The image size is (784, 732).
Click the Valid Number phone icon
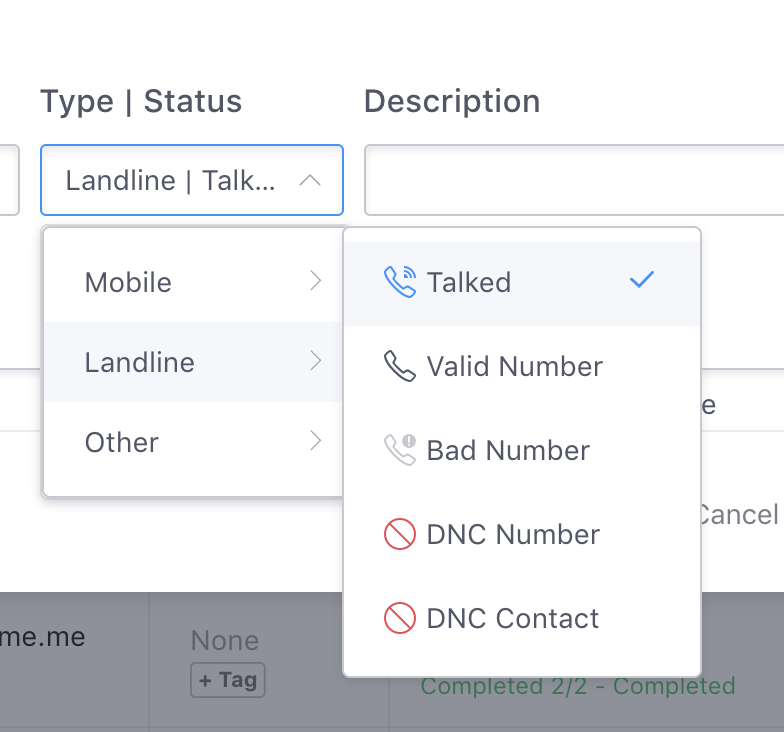point(400,366)
